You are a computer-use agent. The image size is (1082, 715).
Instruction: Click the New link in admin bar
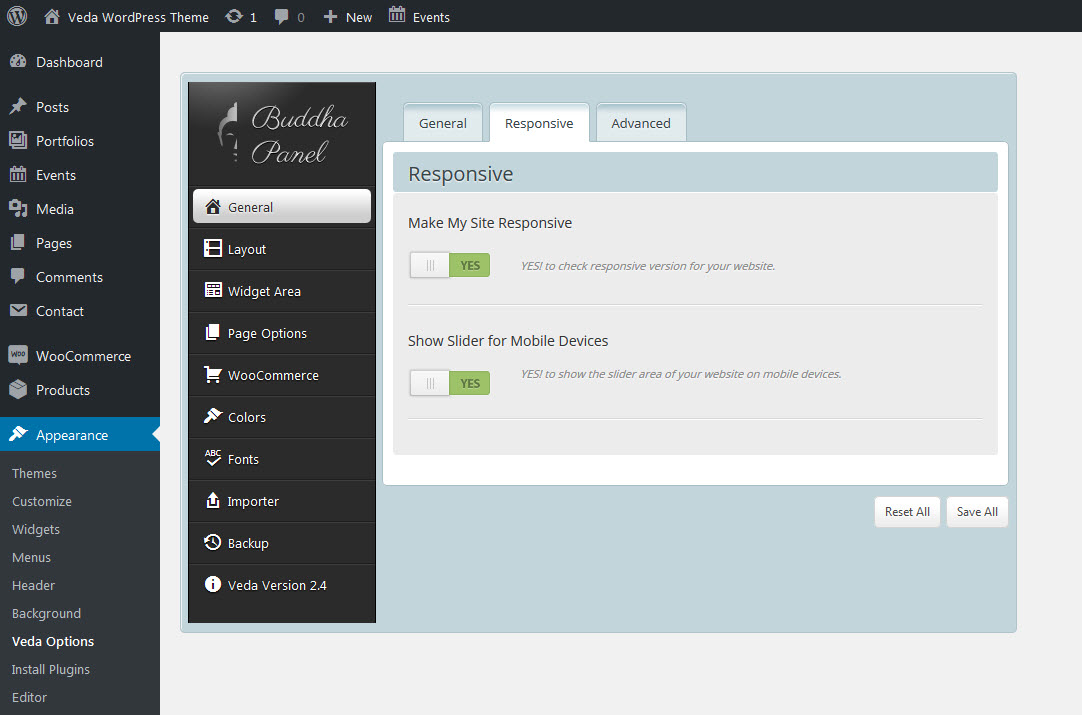[359, 17]
